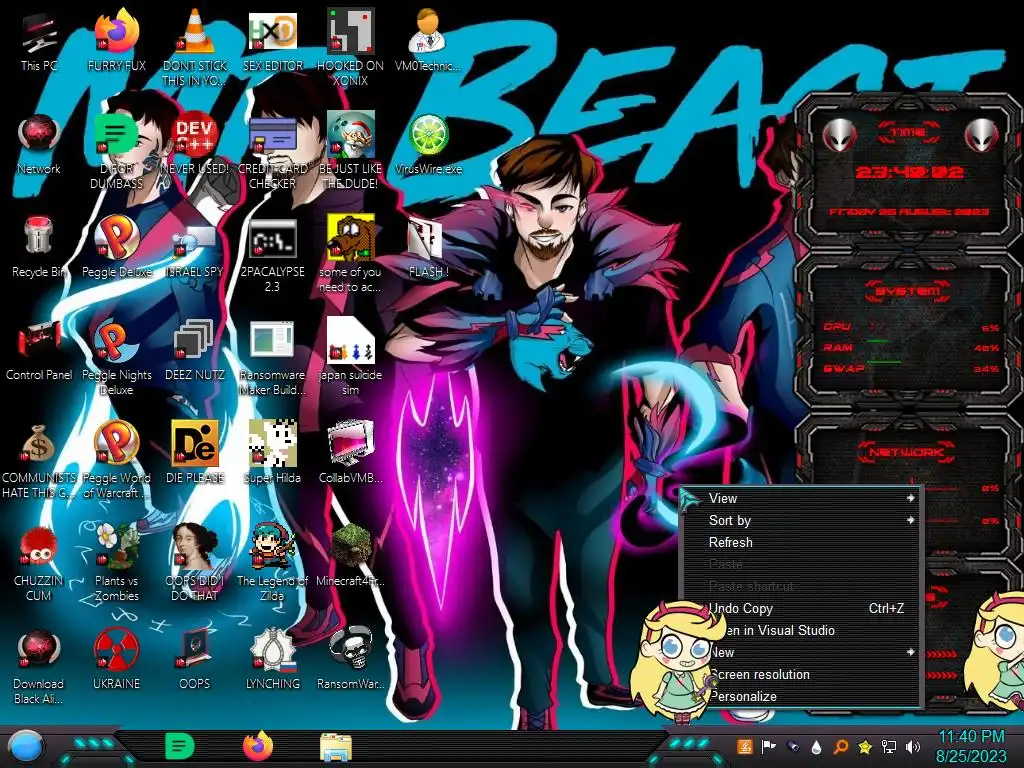Expand the View submenu in context menu

coord(801,498)
